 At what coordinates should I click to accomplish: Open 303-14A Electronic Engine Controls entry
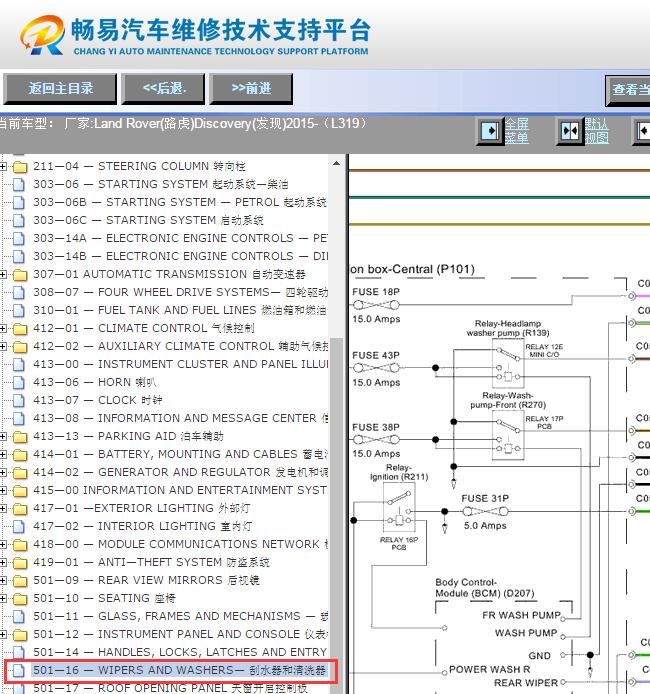pyautogui.click(x=181, y=238)
